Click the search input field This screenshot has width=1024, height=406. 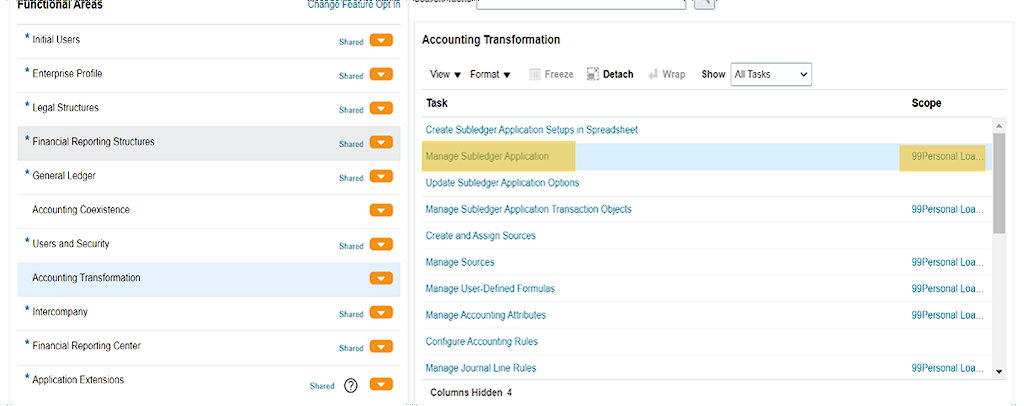pyautogui.click(x=580, y=4)
